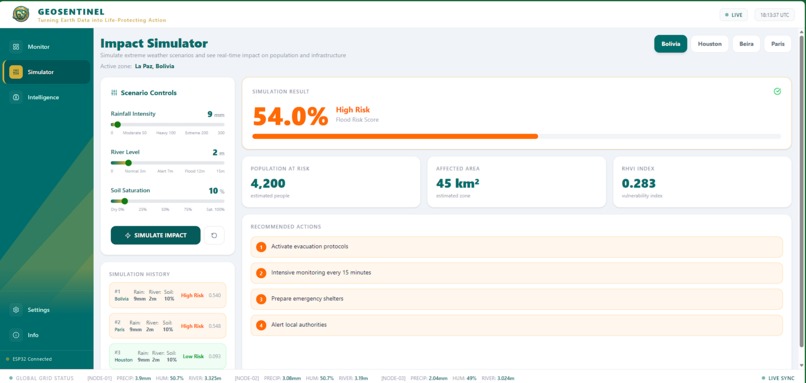Select the Simulator sidebar icon
The image size is (806, 383).
coord(16,72)
